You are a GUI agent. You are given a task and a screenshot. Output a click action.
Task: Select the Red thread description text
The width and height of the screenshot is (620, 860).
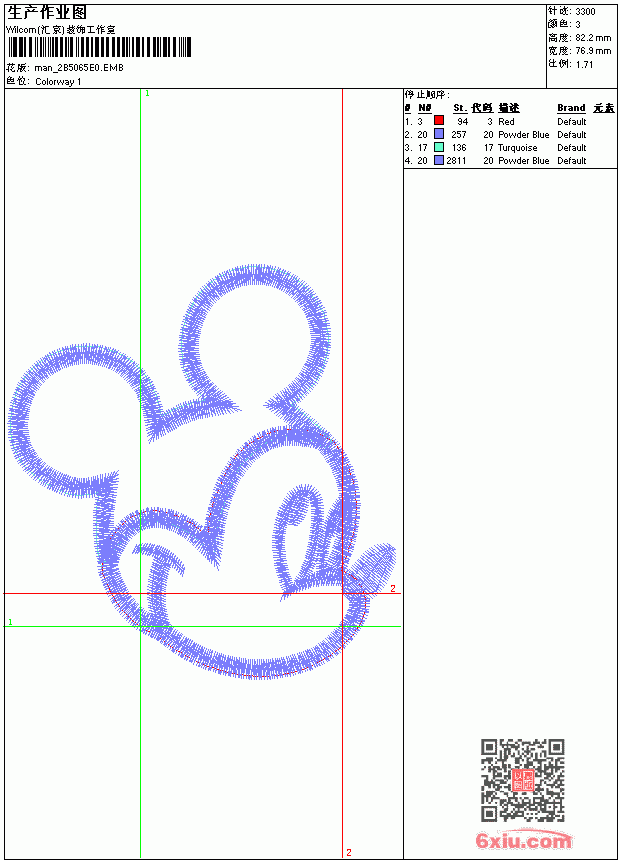[x=506, y=122]
